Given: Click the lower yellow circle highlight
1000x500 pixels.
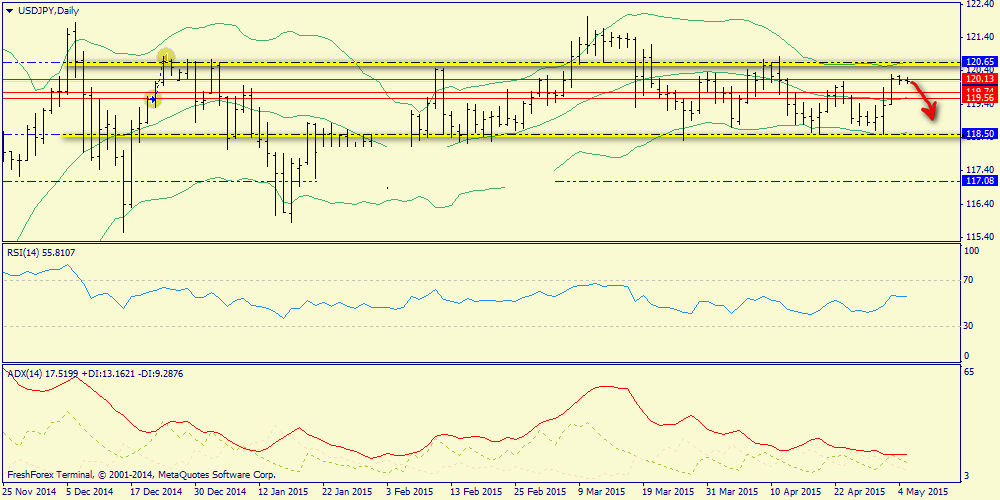Looking at the screenshot, I should [x=153, y=99].
